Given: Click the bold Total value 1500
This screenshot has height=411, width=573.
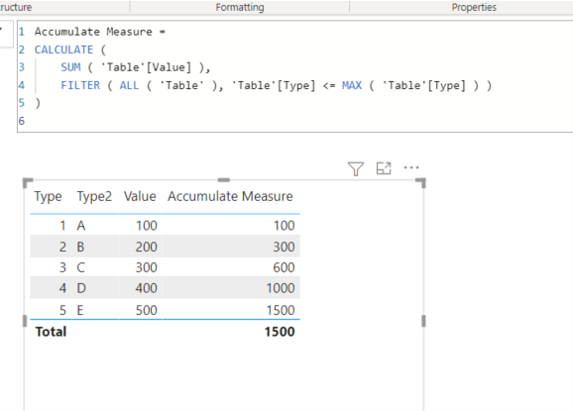Looking at the screenshot, I should [280, 332].
